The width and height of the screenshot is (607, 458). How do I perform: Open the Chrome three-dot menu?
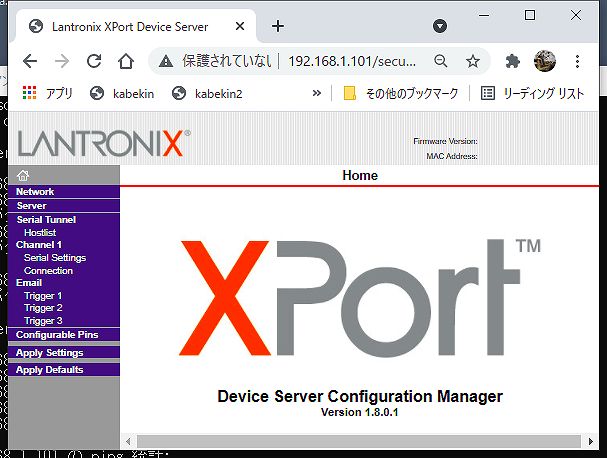pos(577,61)
